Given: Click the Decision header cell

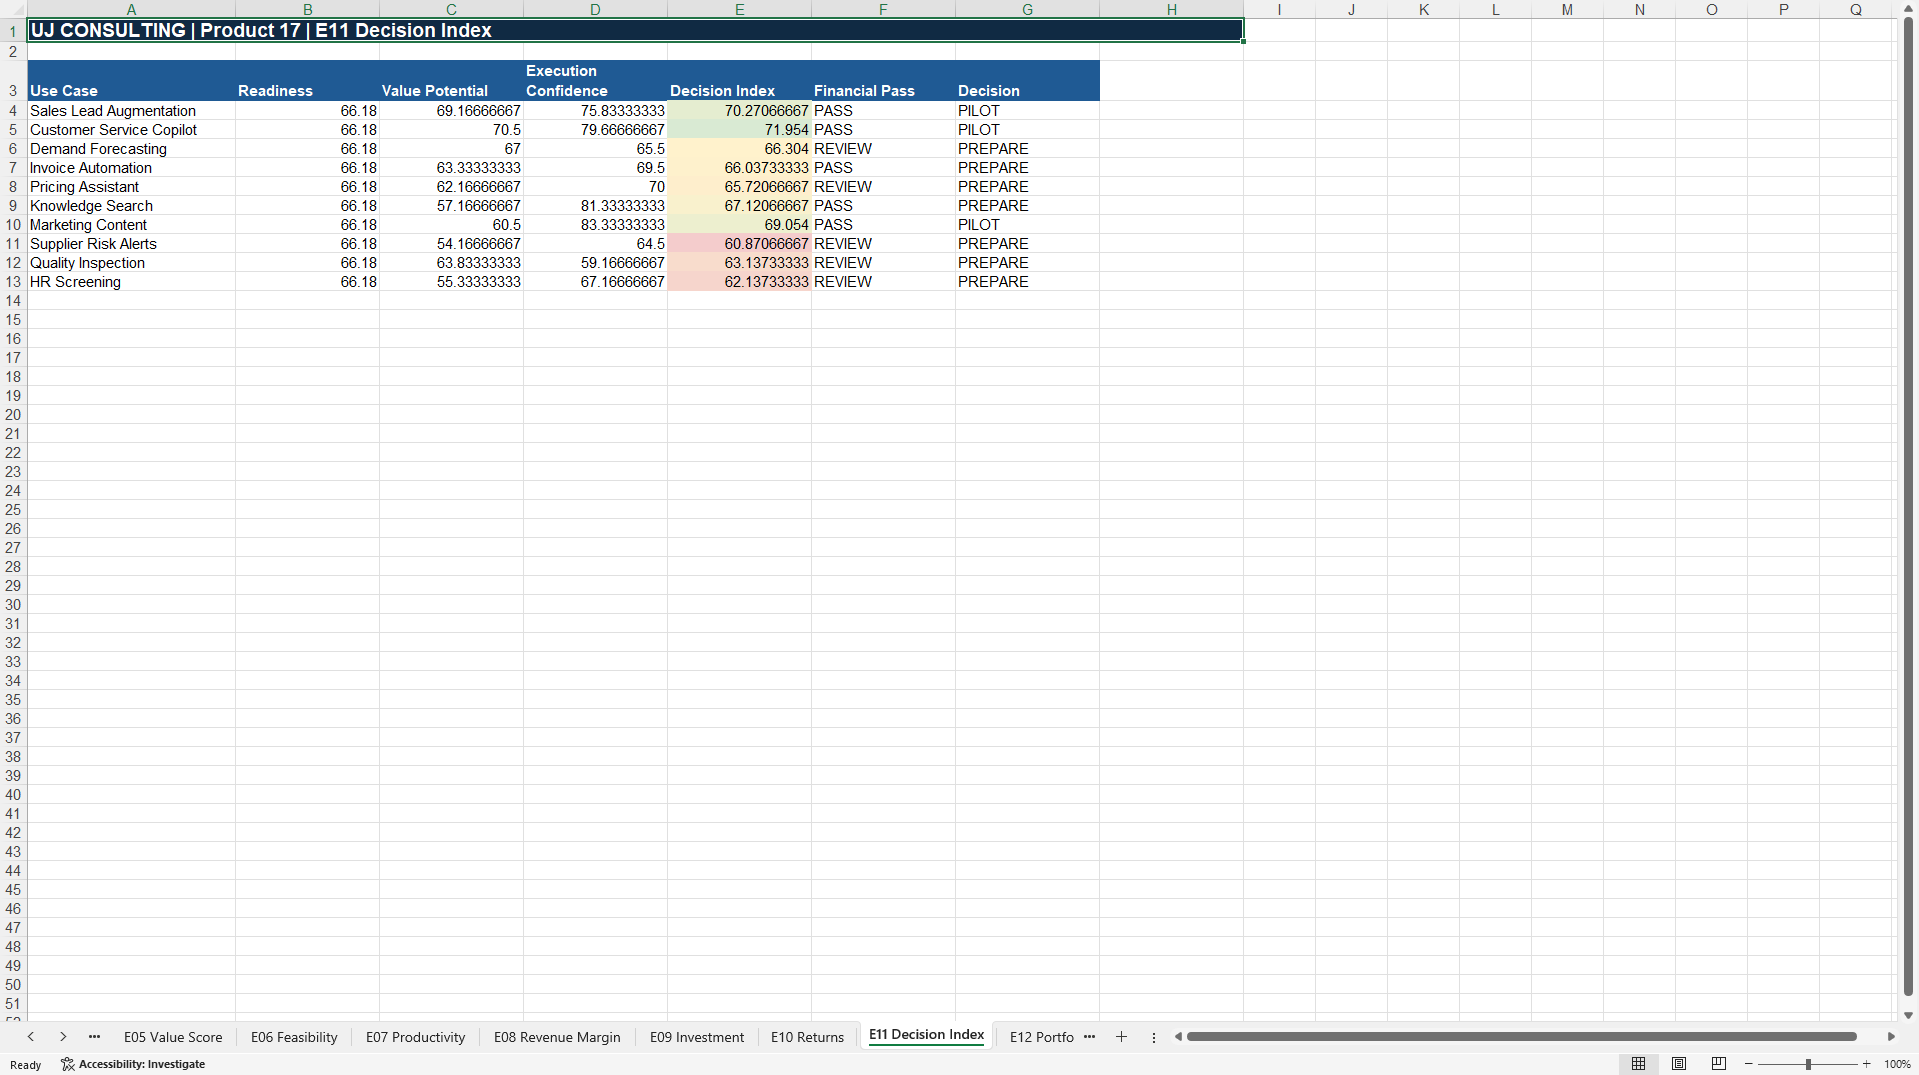Looking at the screenshot, I should coord(1027,81).
